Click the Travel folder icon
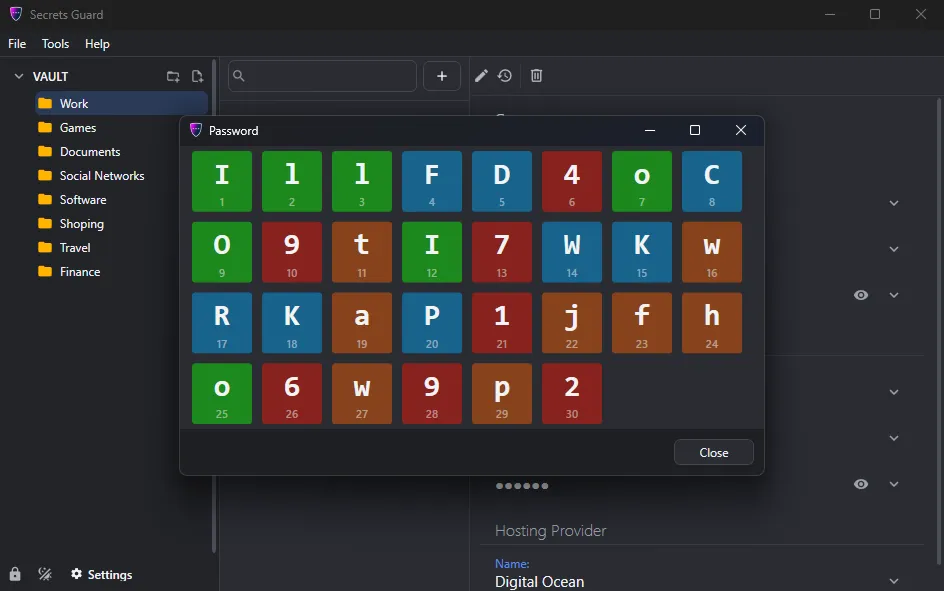Image resolution: width=944 pixels, height=591 pixels. point(45,247)
